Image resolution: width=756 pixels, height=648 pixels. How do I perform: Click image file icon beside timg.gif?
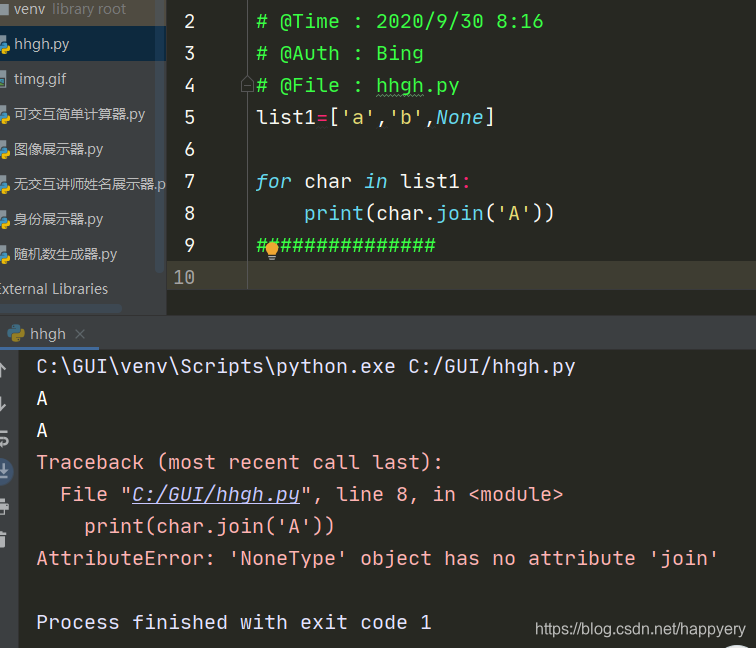coord(3,80)
